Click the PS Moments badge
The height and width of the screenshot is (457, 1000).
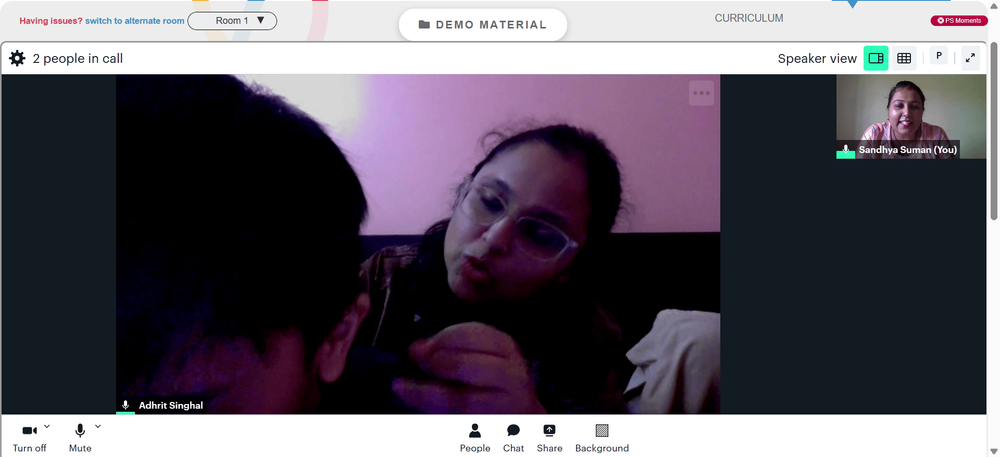tap(959, 20)
